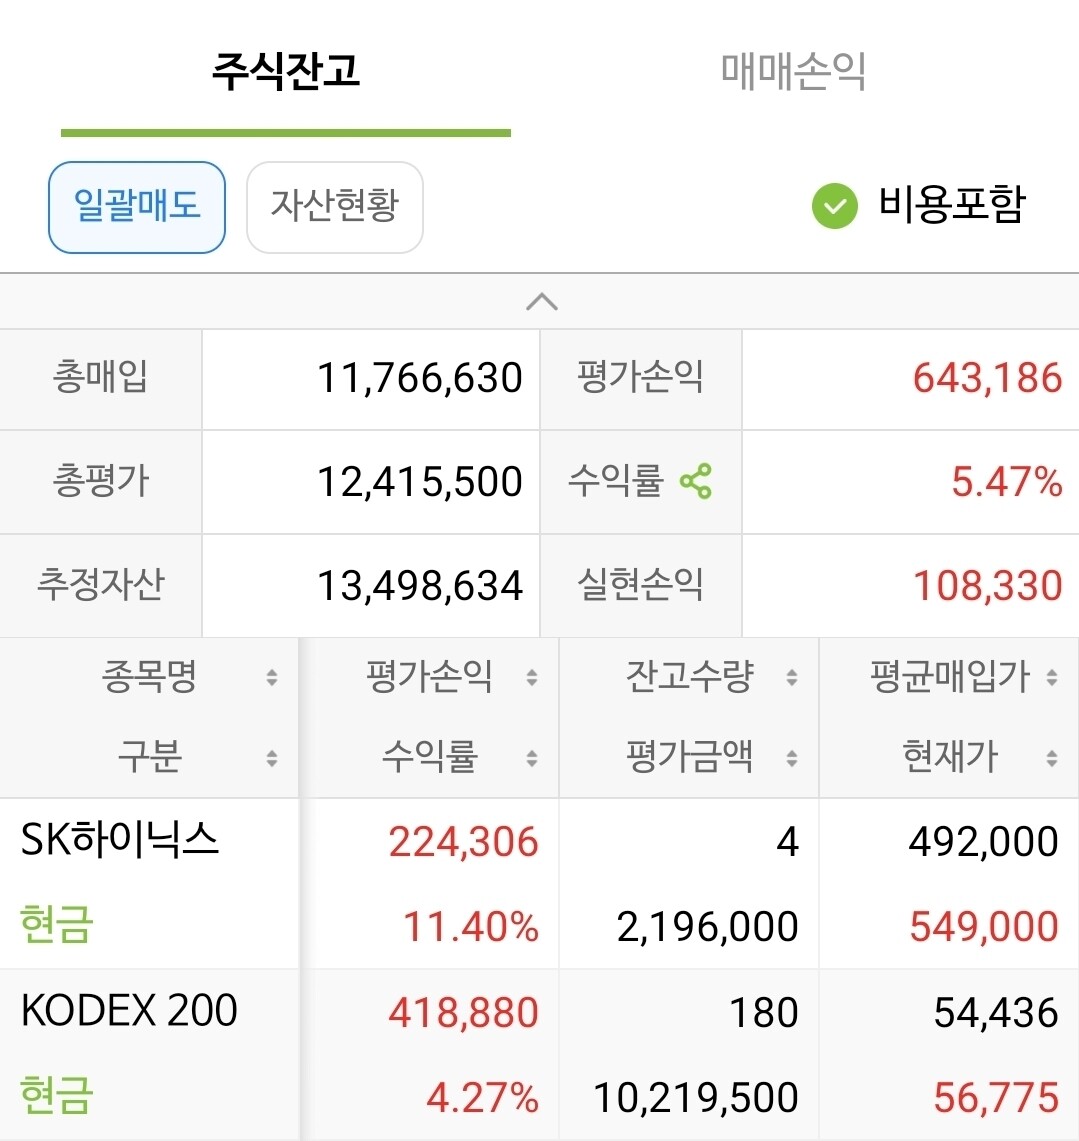Screen dimensions: 1079x1141
Task: Sort by 종목명 column arrows
Action: [x=272, y=677]
